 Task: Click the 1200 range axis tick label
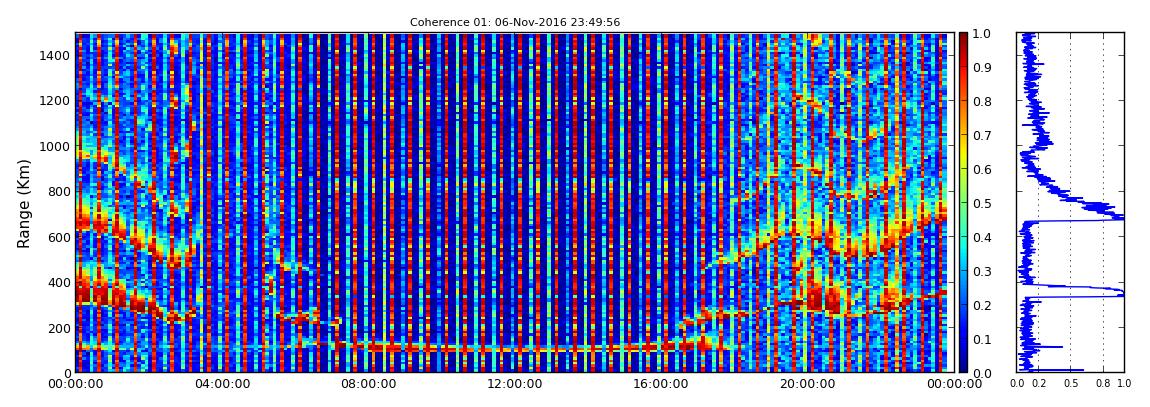(x=56, y=100)
